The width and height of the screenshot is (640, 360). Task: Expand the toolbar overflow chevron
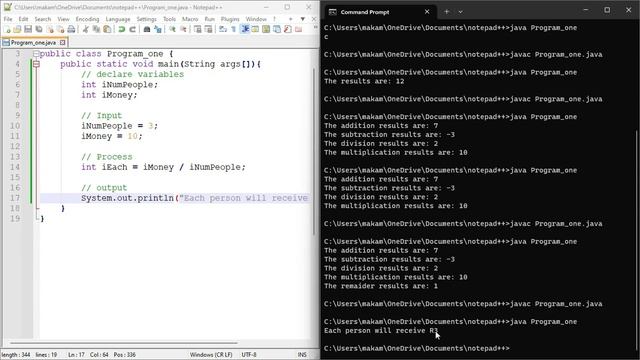pos(315,27)
